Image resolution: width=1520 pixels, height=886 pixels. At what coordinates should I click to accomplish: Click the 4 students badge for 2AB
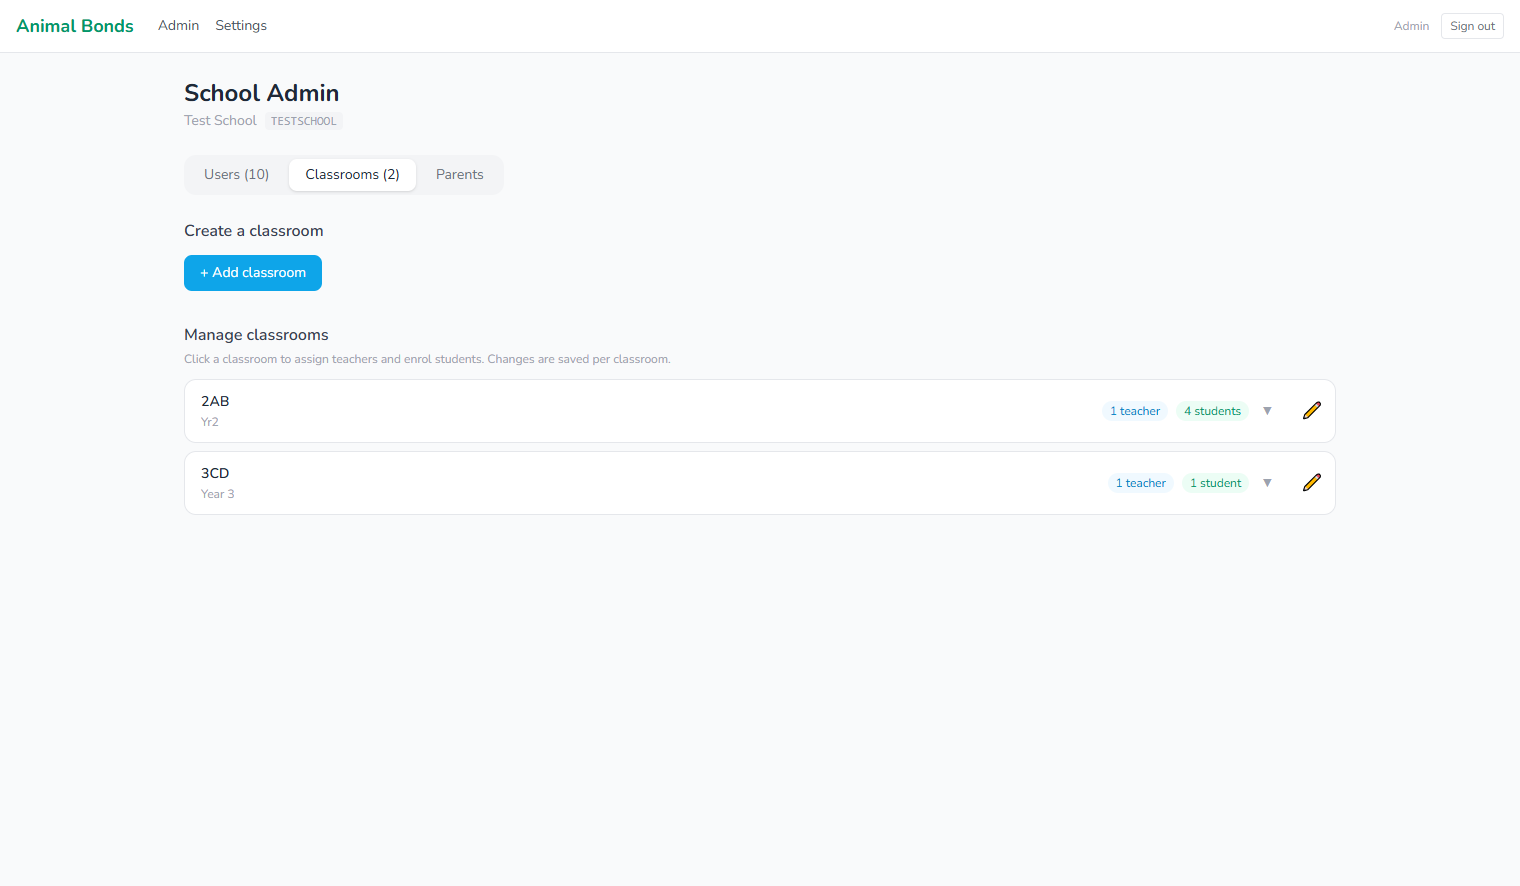click(x=1212, y=411)
